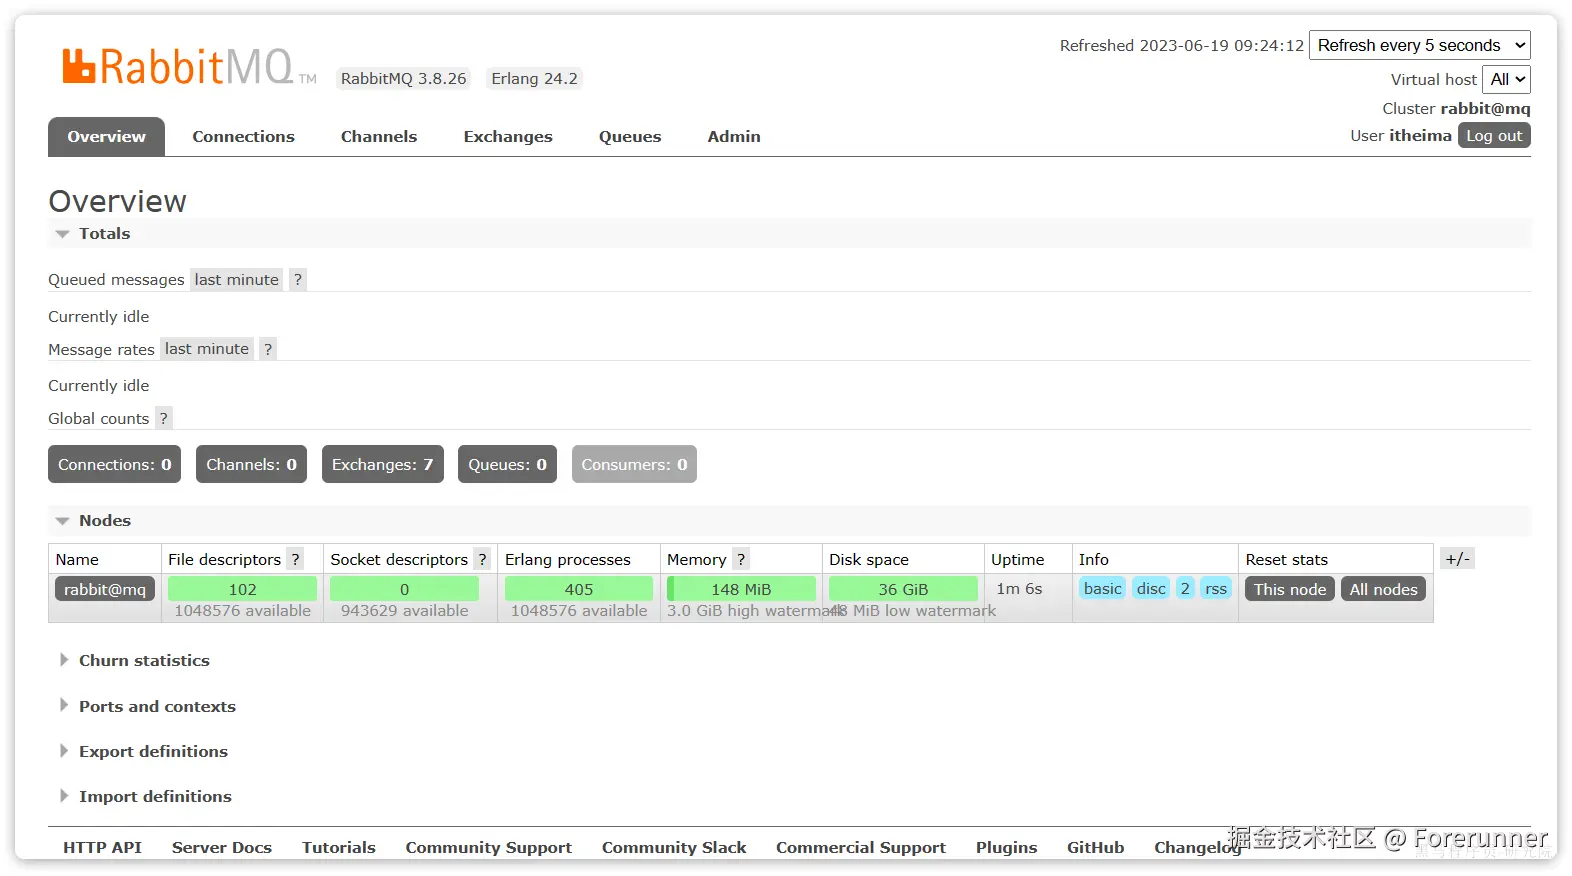Open the HTTP API link
Screen dimensions: 1572x876
102,847
